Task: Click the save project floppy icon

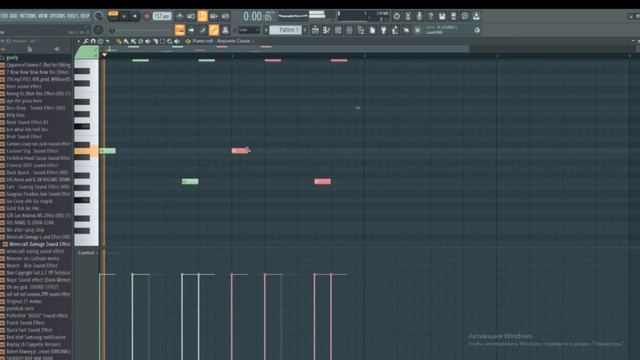Action: tap(442, 16)
